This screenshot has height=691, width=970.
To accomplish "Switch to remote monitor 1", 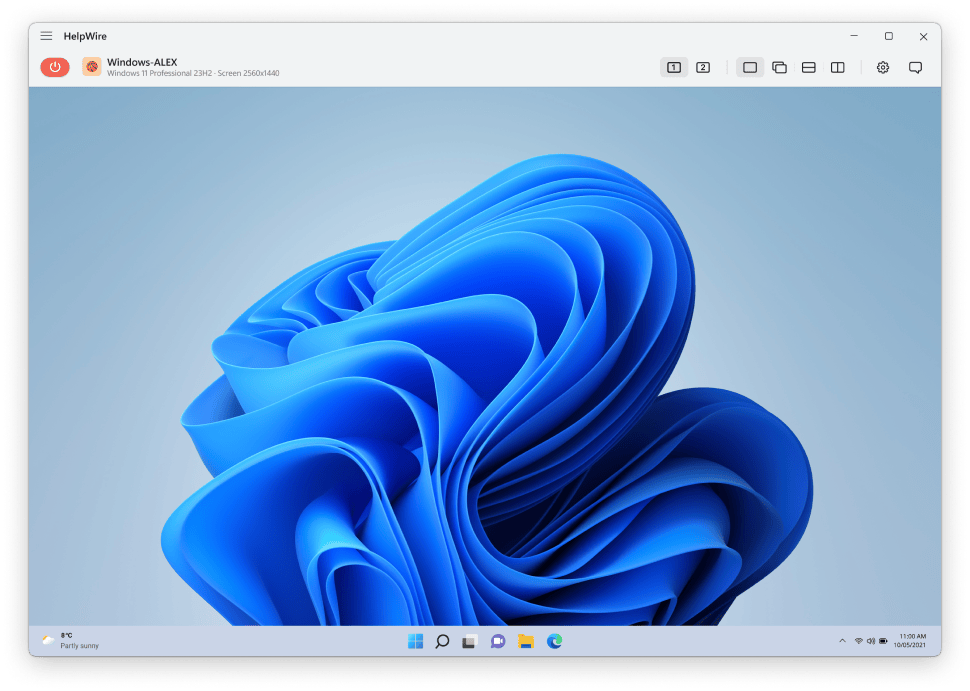I will 674,67.
